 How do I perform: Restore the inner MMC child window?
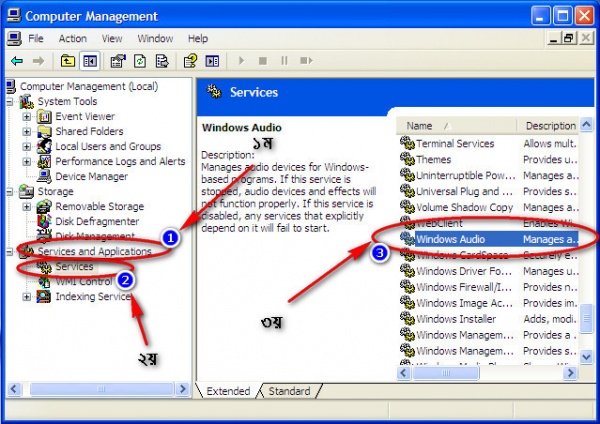tap(569, 38)
